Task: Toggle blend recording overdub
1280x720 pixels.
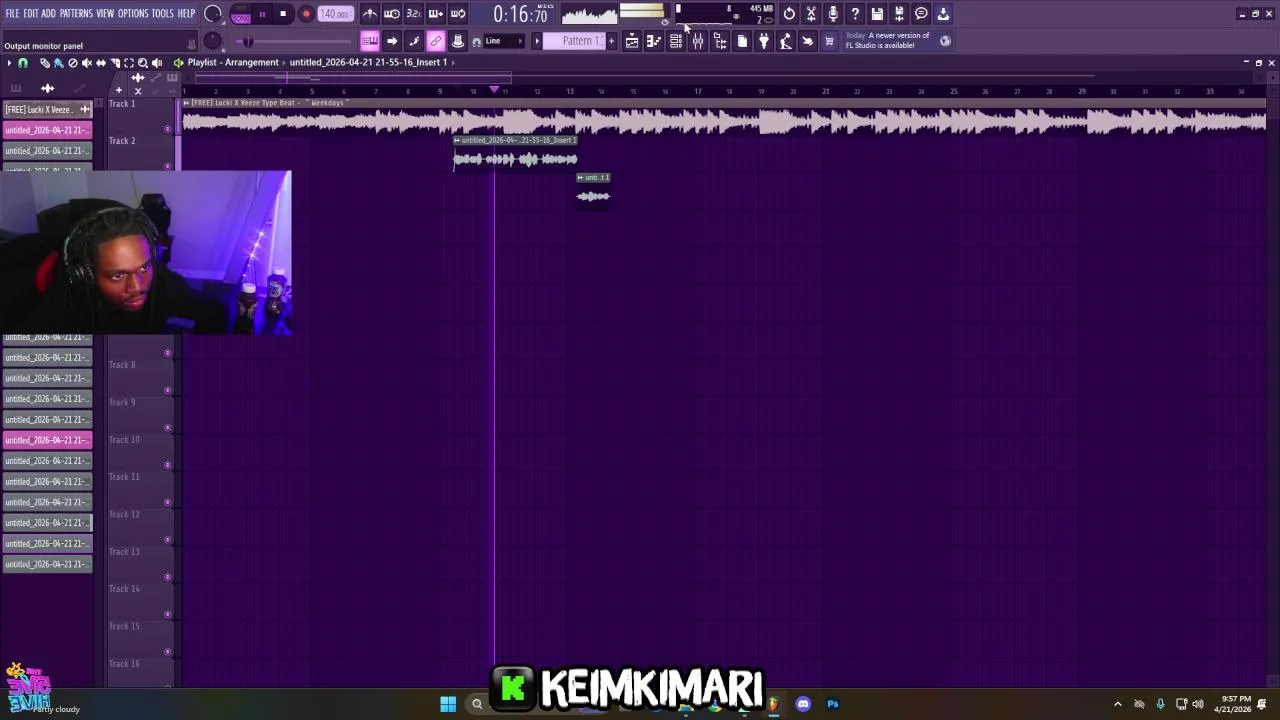Action: pos(436,14)
